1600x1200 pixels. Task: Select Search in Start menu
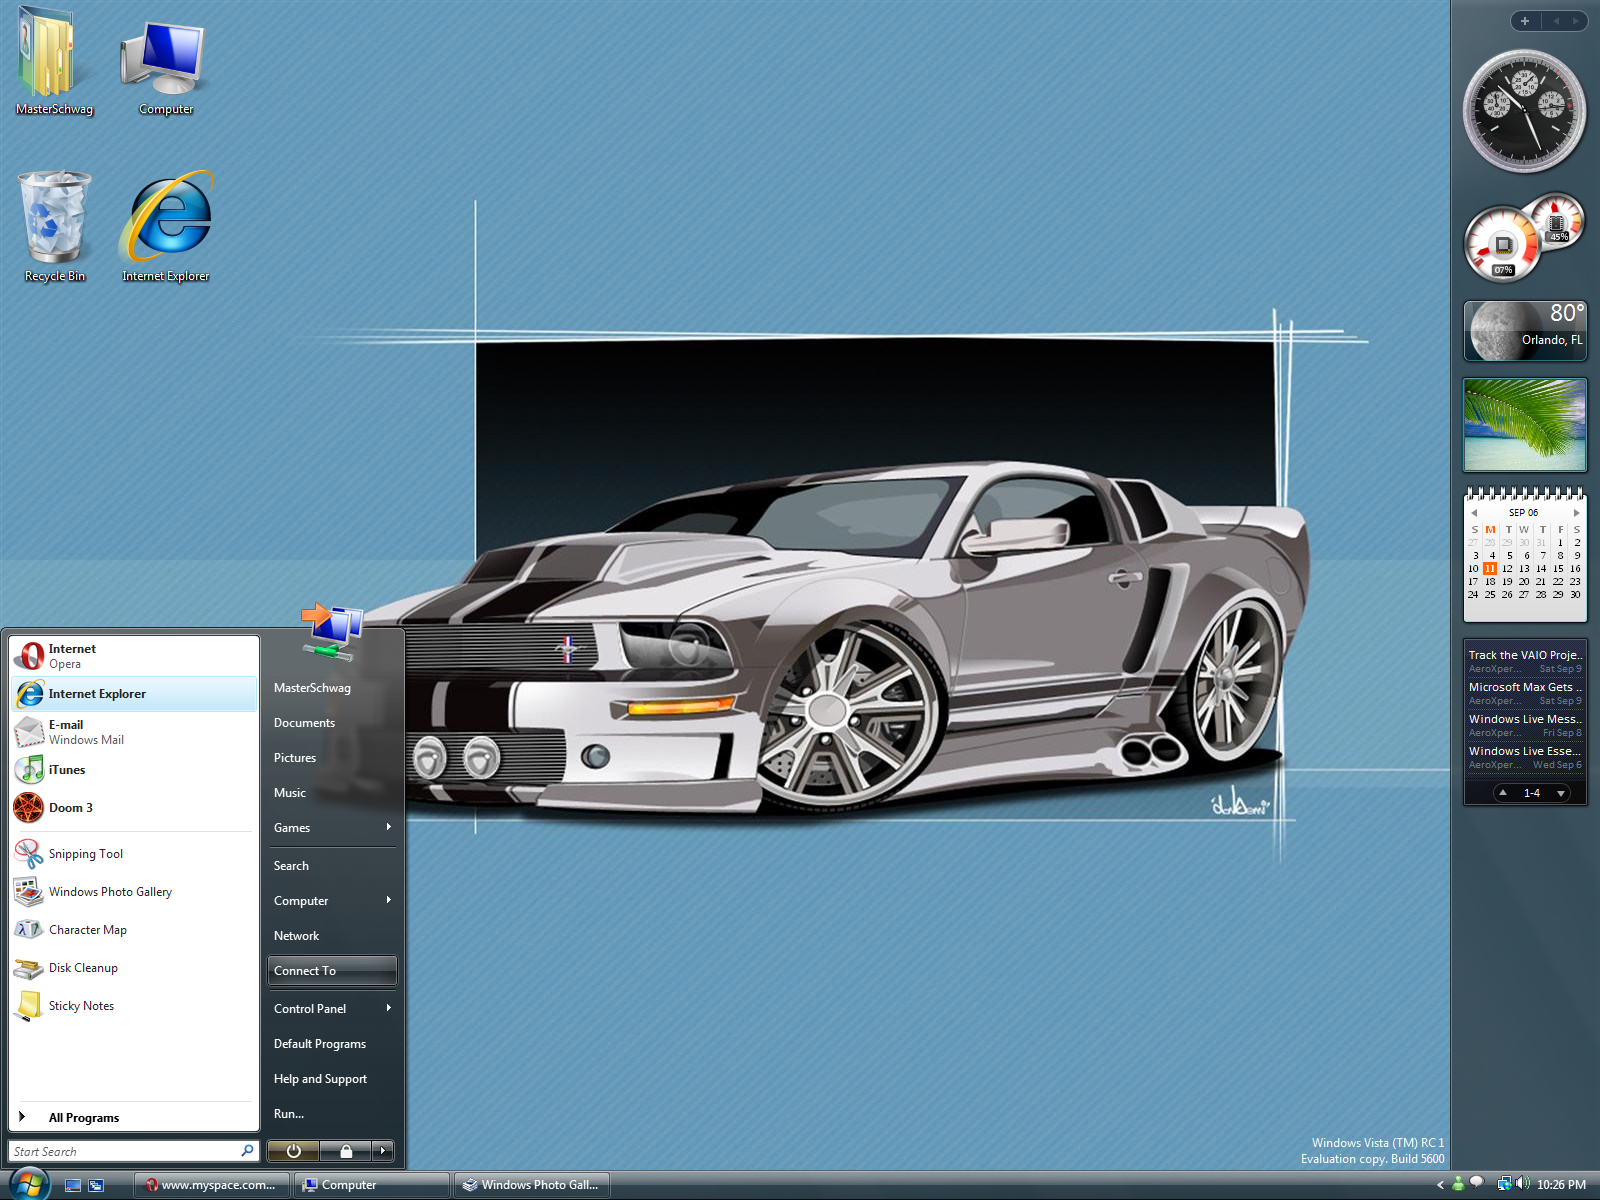(x=332, y=866)
